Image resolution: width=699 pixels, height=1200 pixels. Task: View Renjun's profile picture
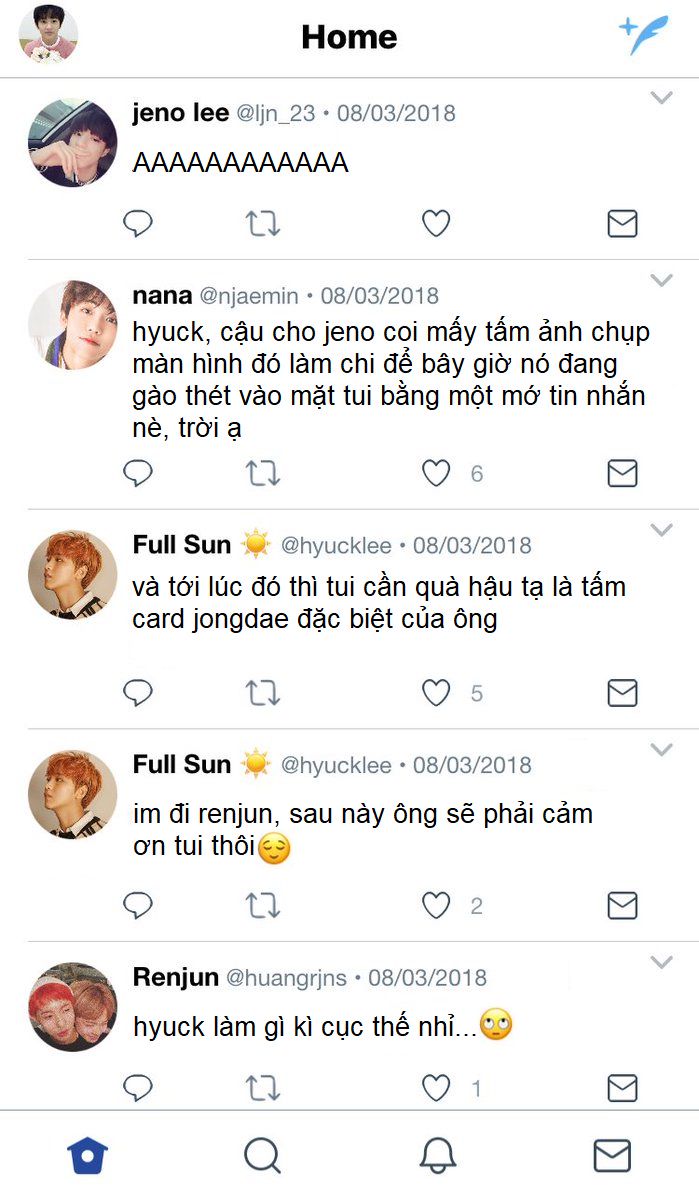(x=73, y=1007)
